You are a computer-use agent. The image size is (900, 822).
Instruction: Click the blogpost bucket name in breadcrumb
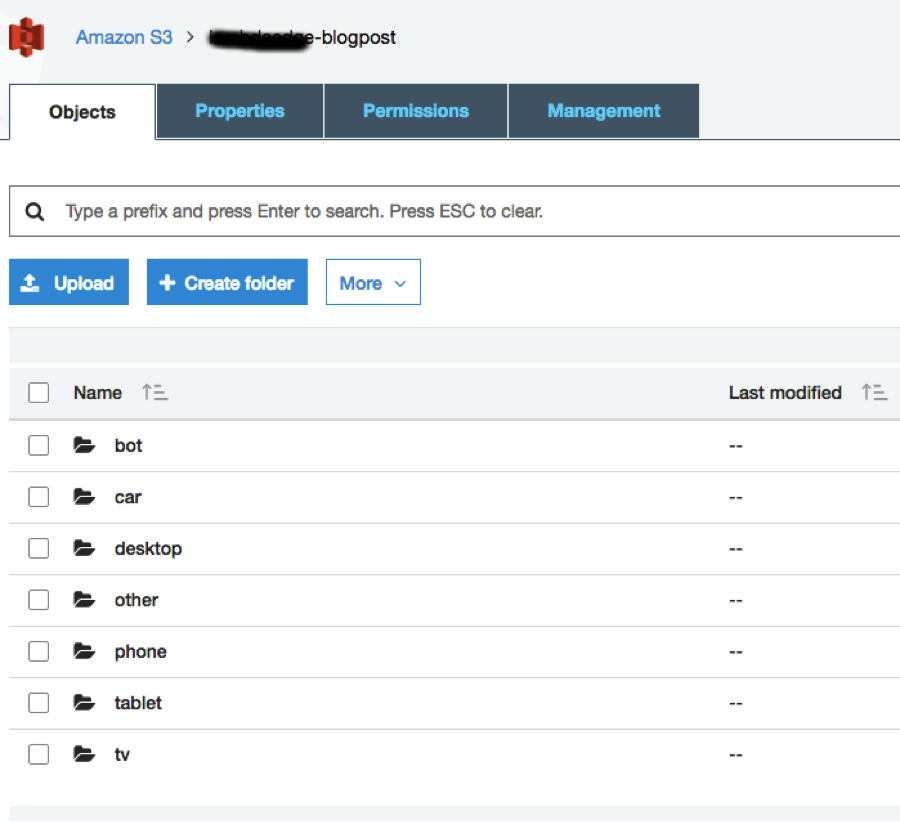pyautogui.click(x=302, y=37)
